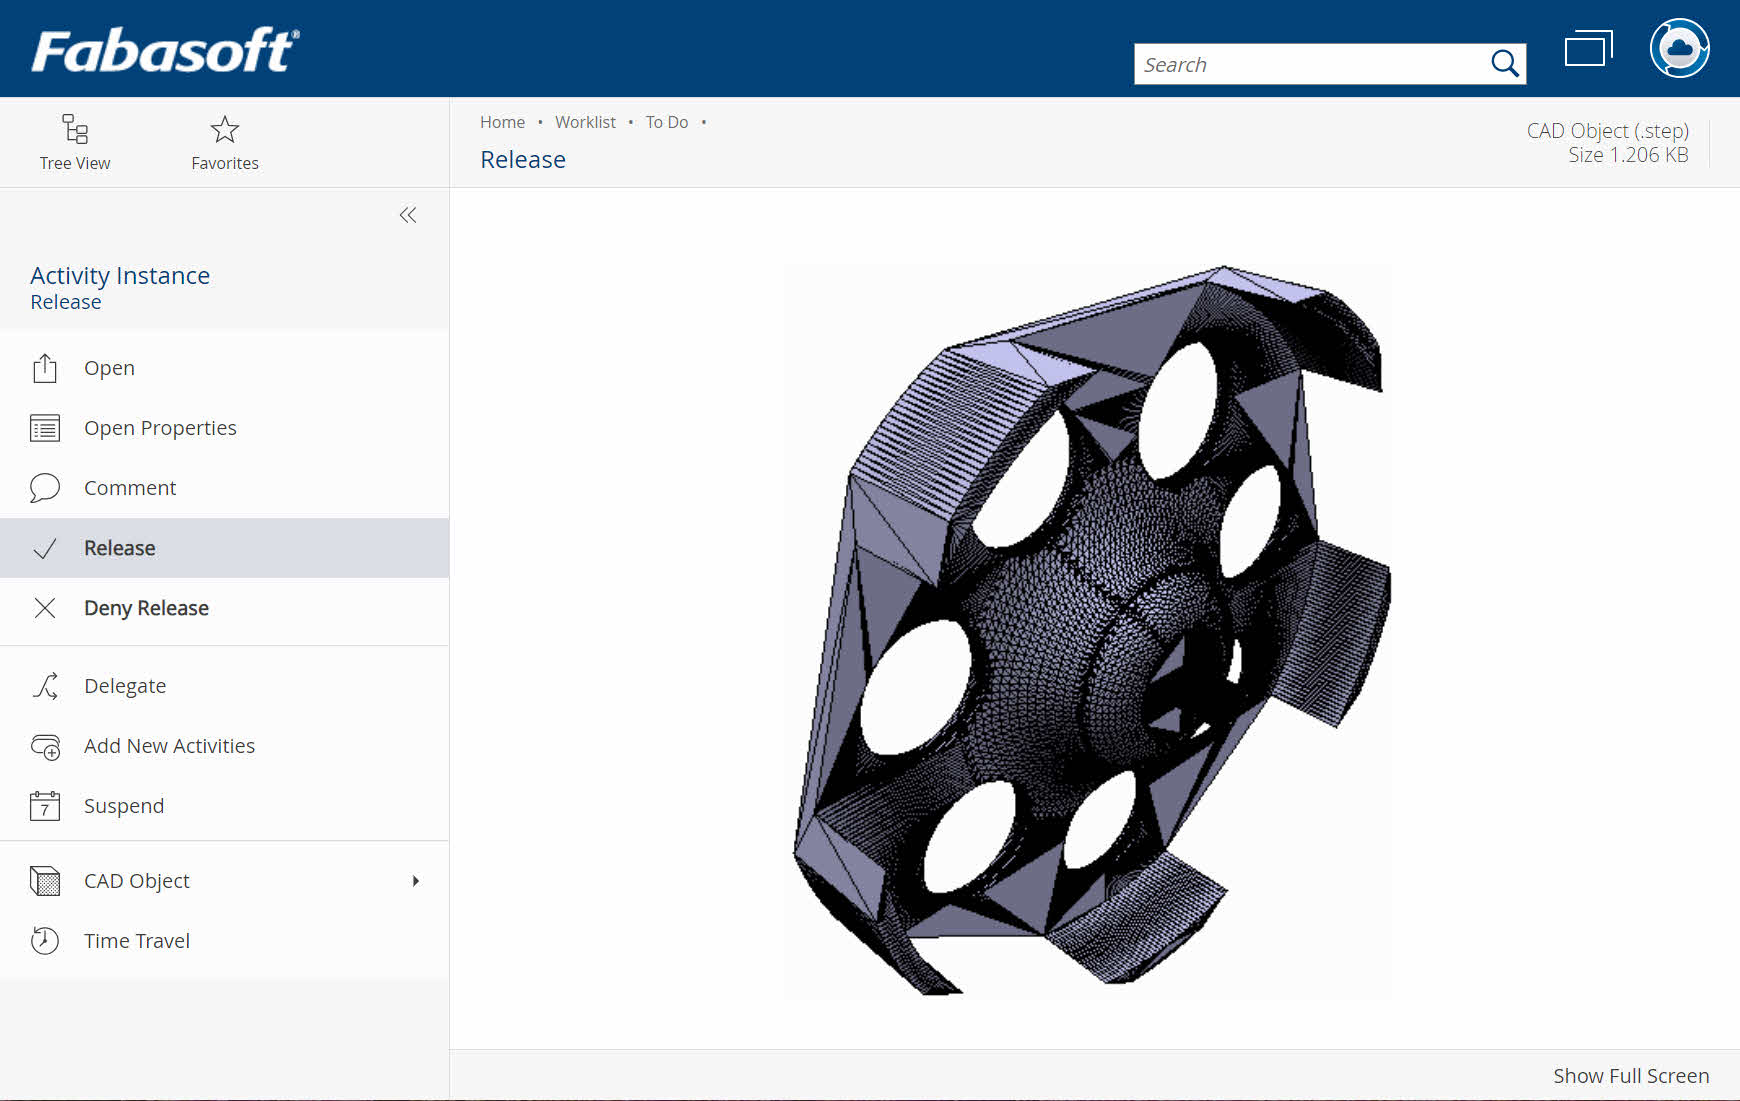Navigate to Home via breadcrumb
The height and width of the screenshot is (1101, 1740).
503,121
